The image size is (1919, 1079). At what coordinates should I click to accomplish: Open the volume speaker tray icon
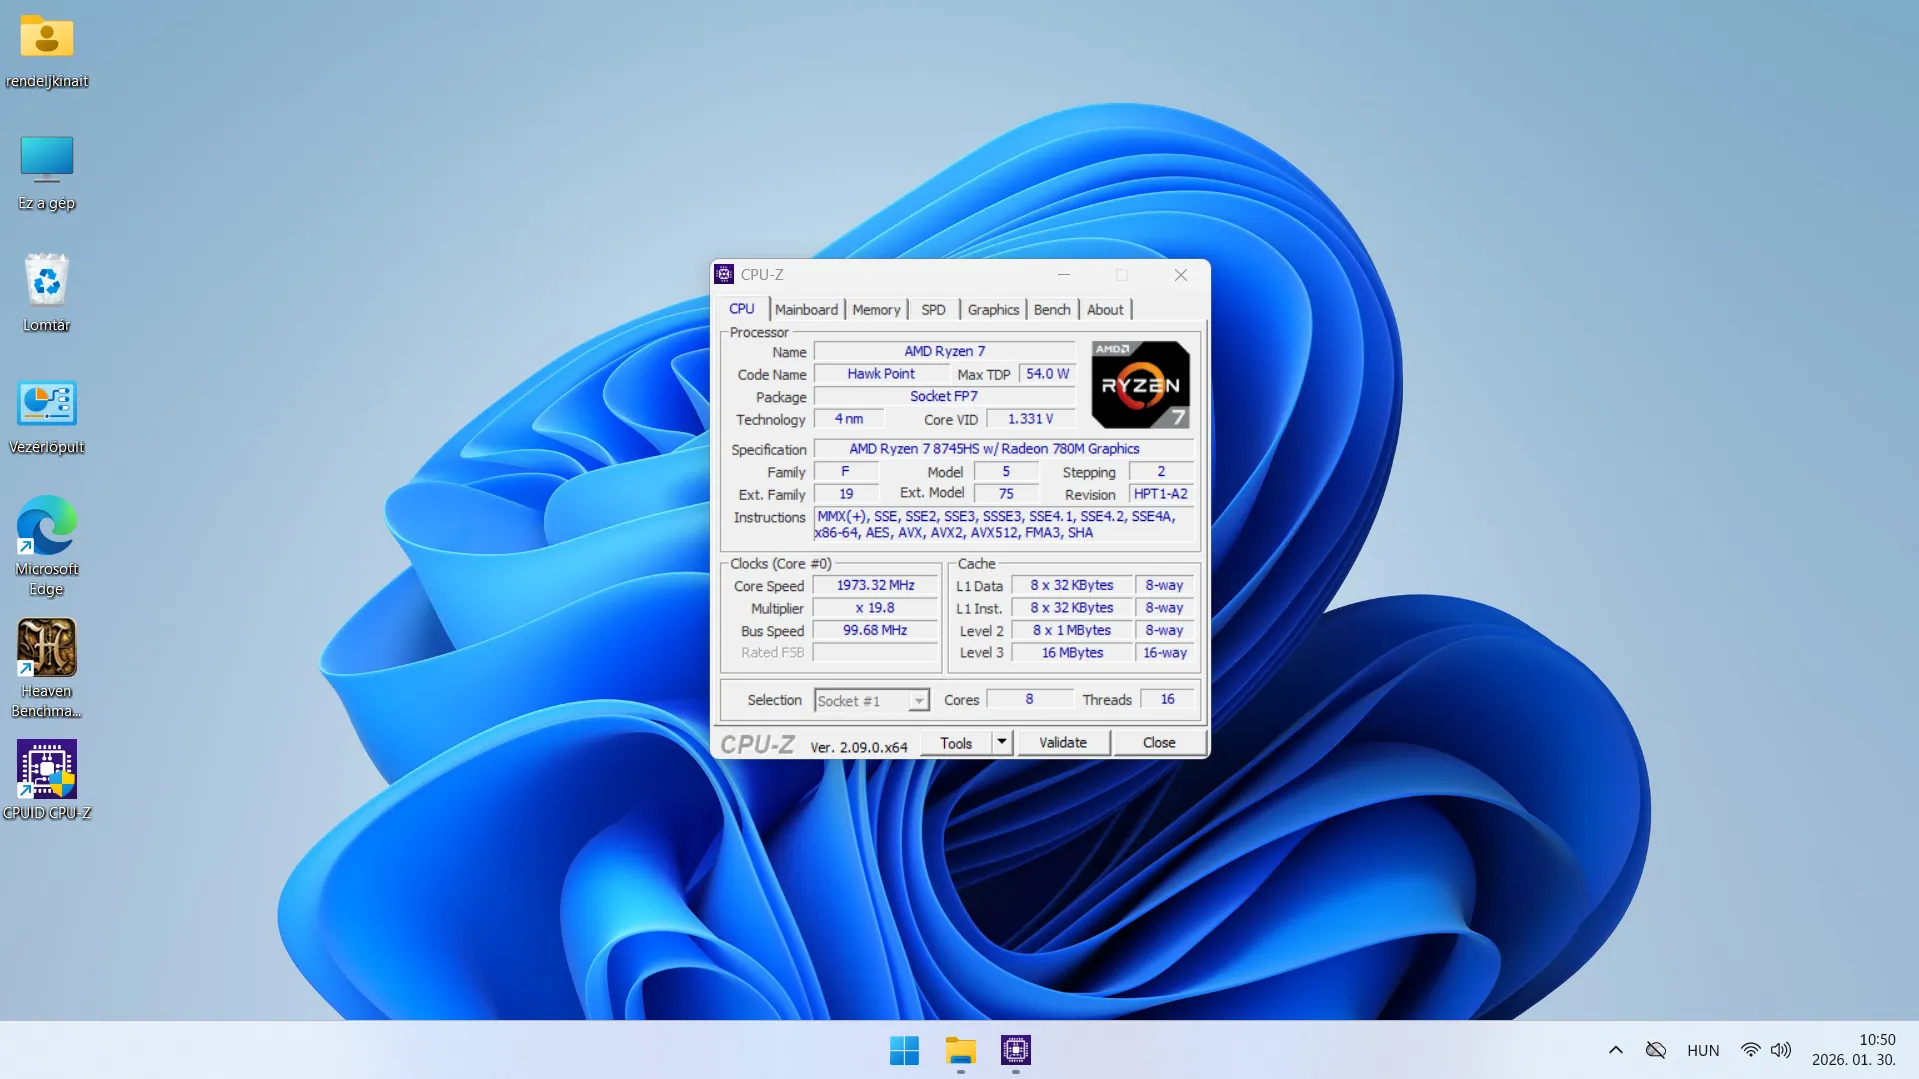point(1781,1050)
